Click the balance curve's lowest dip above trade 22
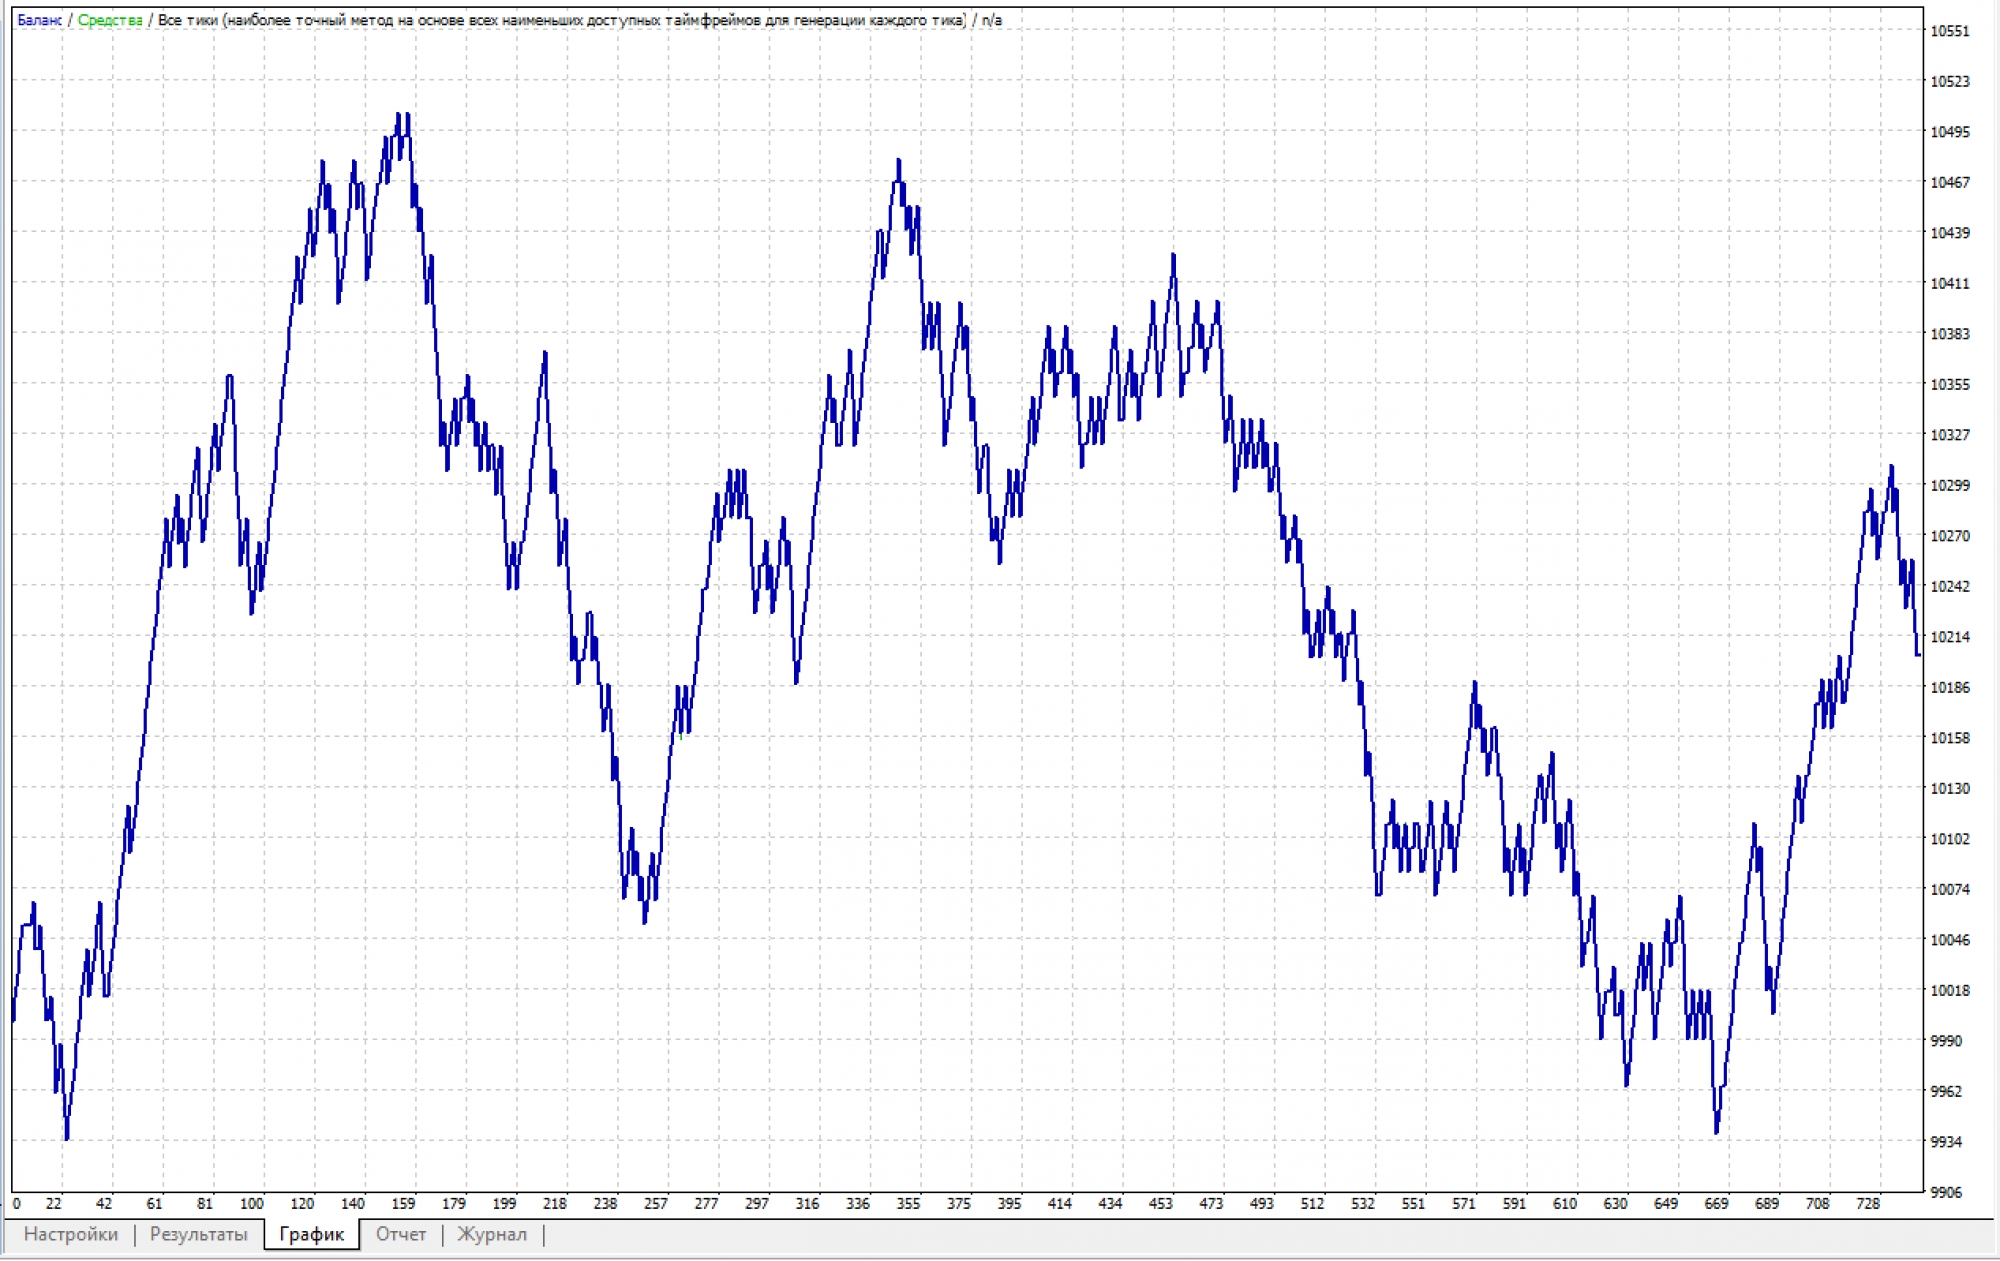Image resolution: width=2000 pixels, height=1261 pixels. click(x=67, y=1137)
